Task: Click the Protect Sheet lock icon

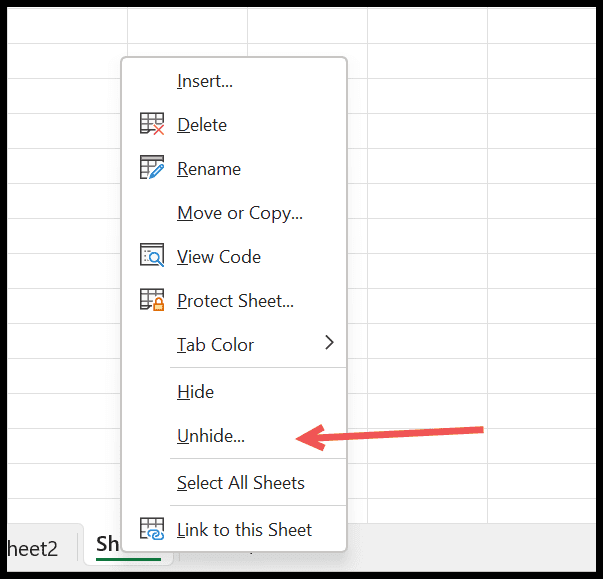Action: pyautogui.click(x=152, y=299)
